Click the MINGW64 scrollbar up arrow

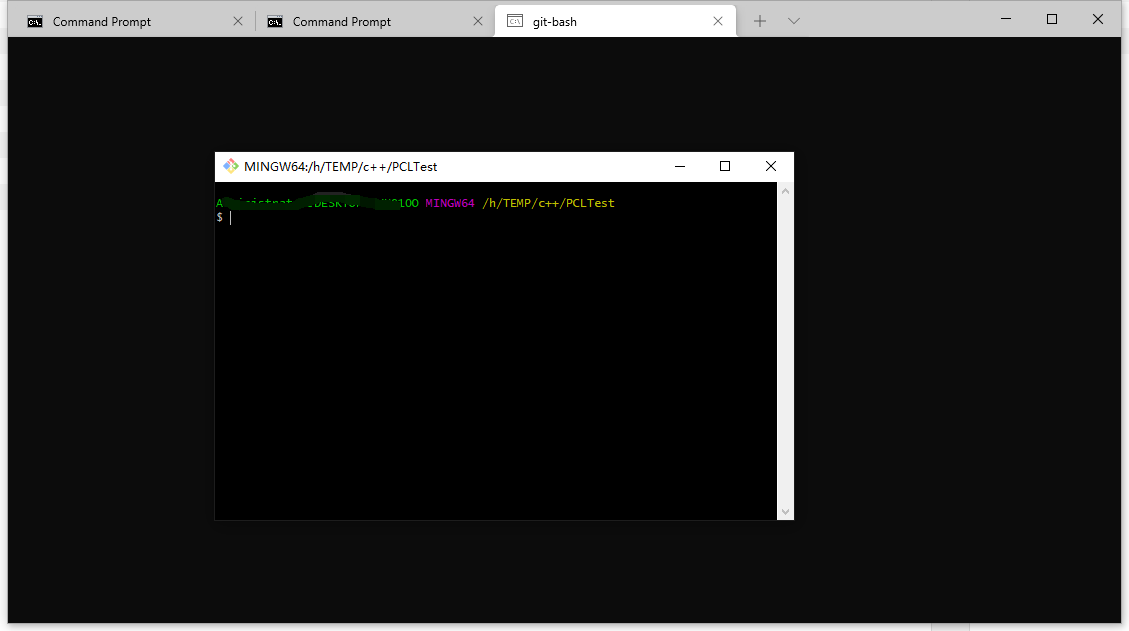[x=785, y=191]
